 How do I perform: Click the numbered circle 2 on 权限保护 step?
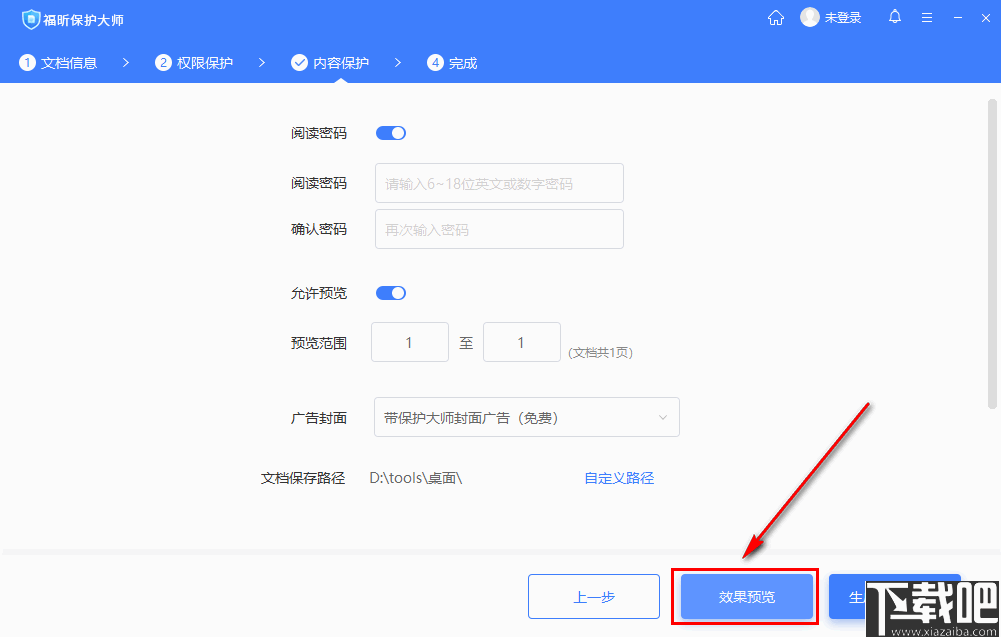162,62
